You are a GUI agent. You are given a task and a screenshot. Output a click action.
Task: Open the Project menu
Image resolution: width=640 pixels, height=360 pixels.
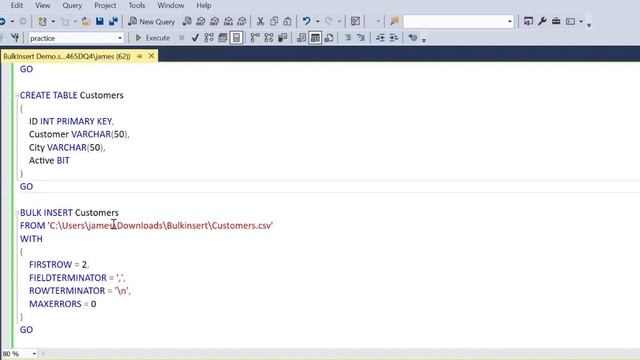[105, 5]
